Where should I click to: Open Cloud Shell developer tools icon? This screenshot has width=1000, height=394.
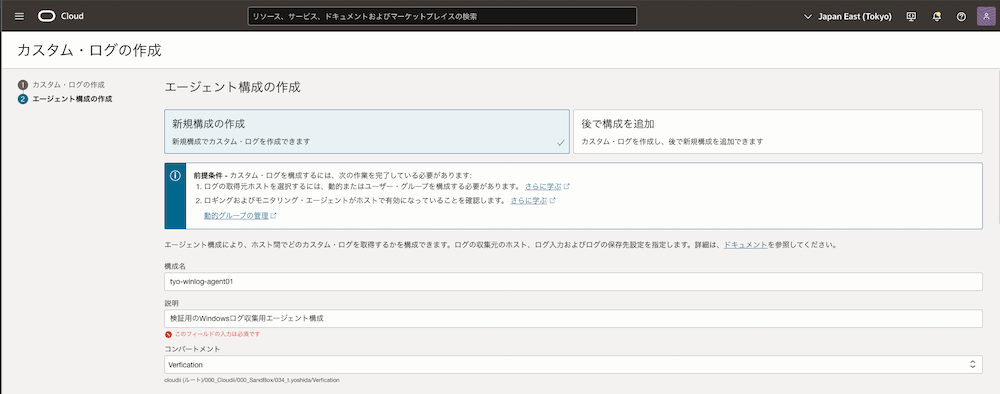[911, 17]
